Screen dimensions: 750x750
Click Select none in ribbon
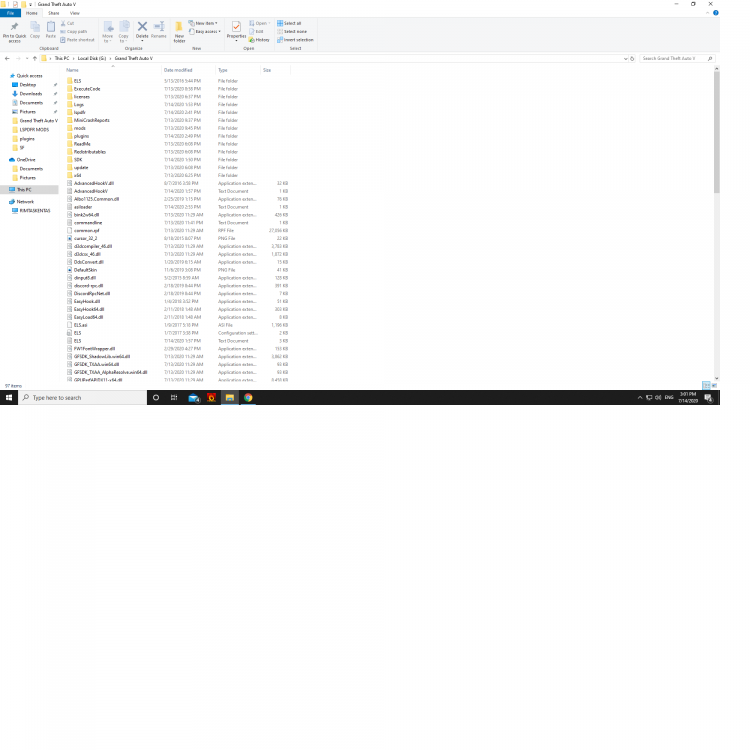[292, 32]
